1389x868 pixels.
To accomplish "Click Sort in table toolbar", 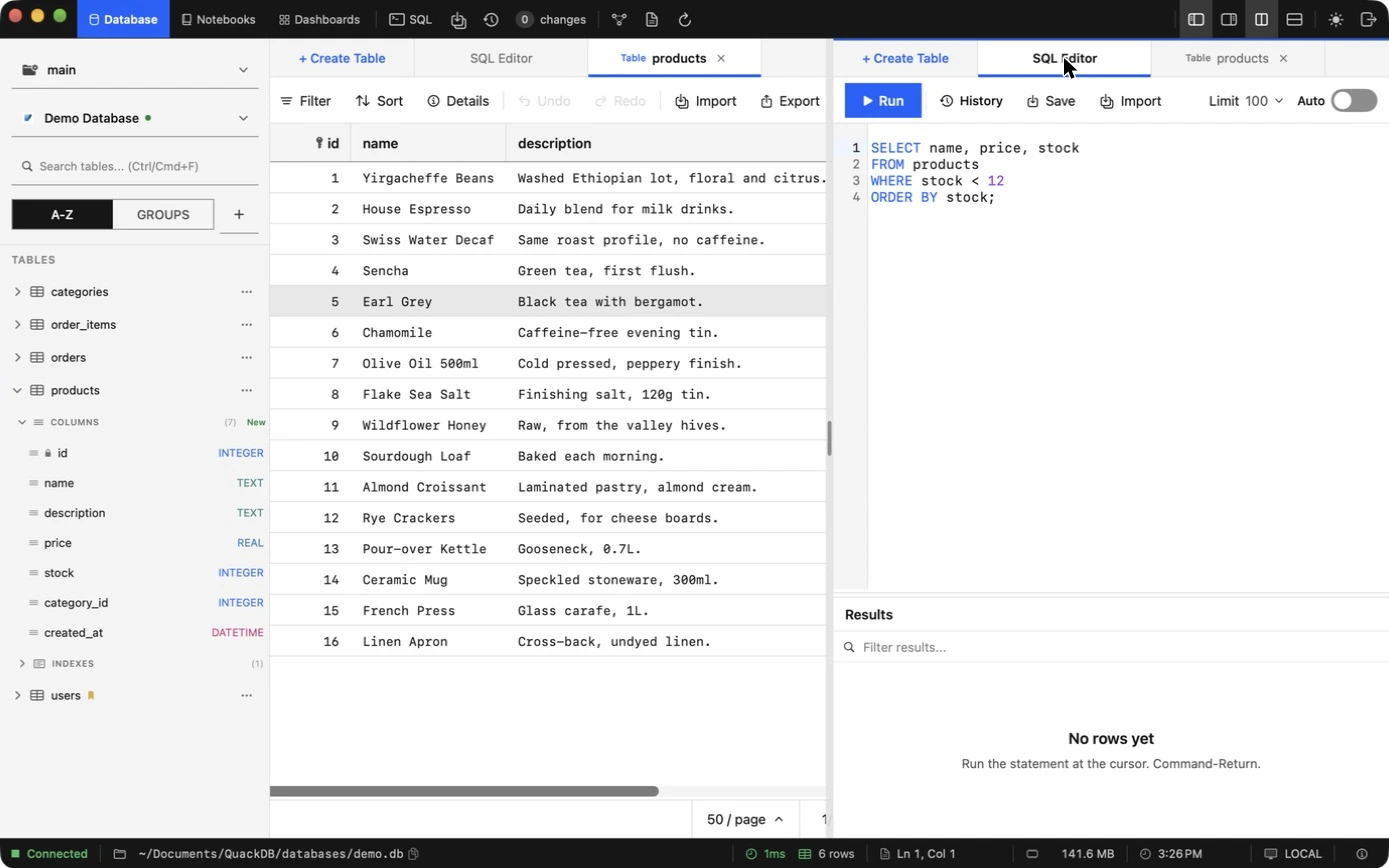I will point(379,101).
